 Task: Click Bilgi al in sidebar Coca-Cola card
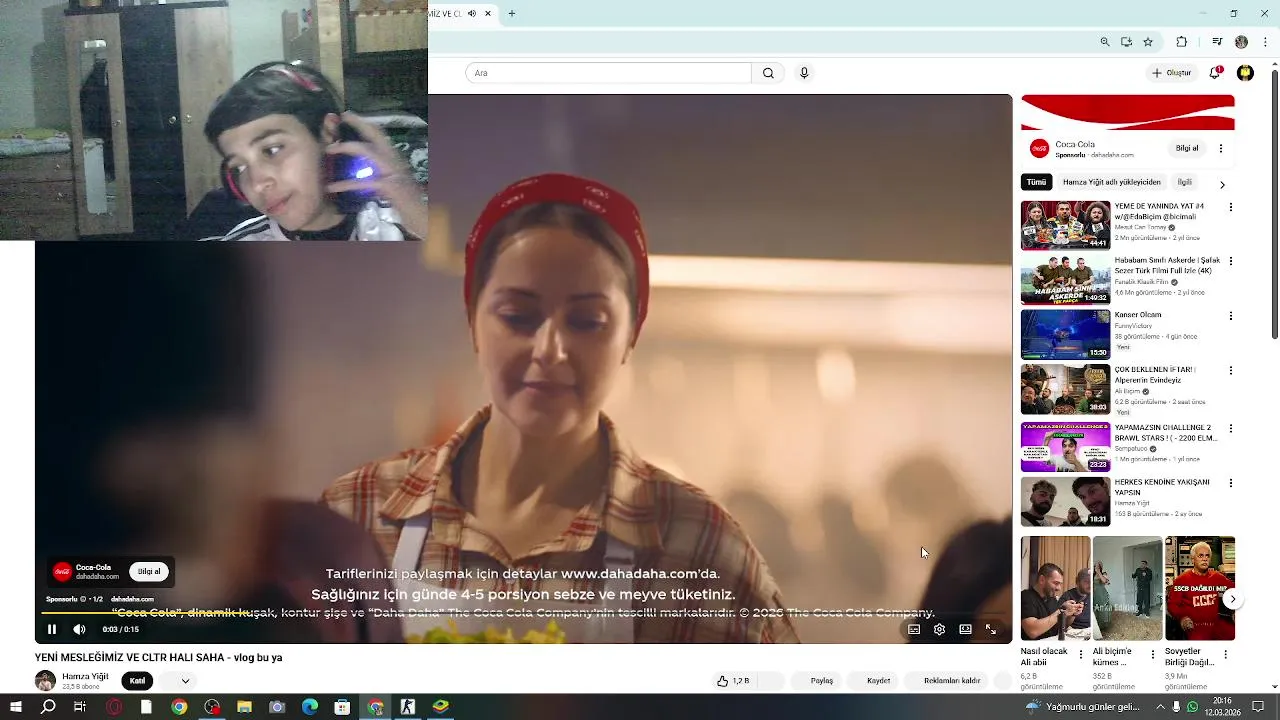point(1187,148)
